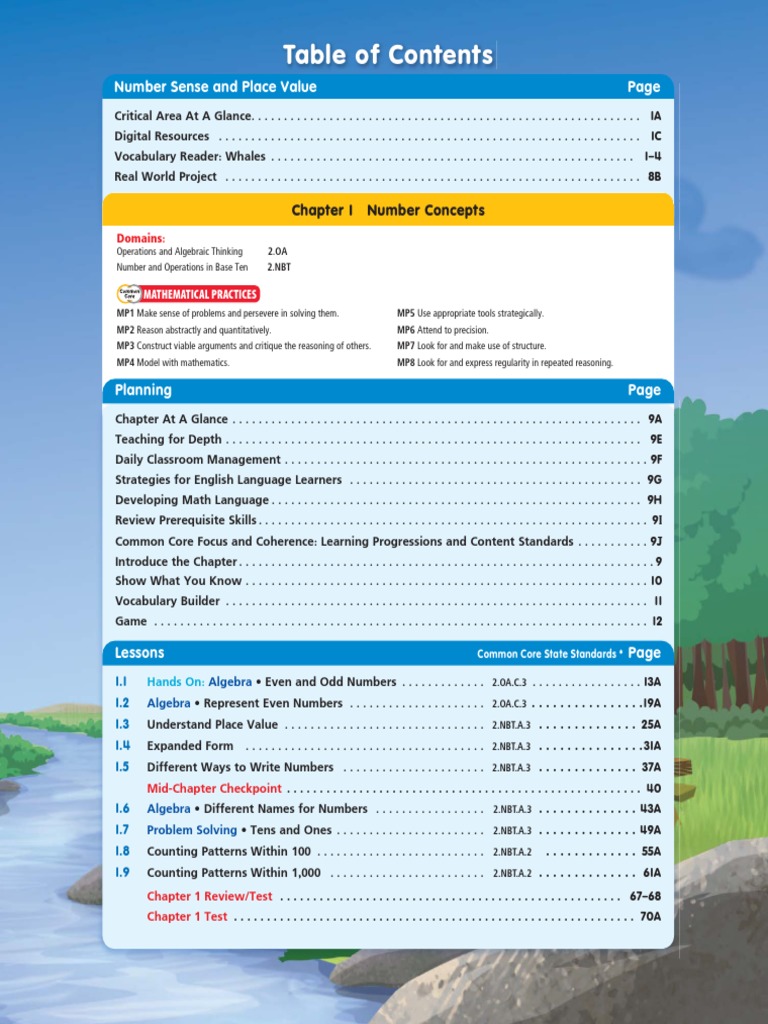Click page number 61A
This screenshot has width=768, height=1024.
click(652, 872)
